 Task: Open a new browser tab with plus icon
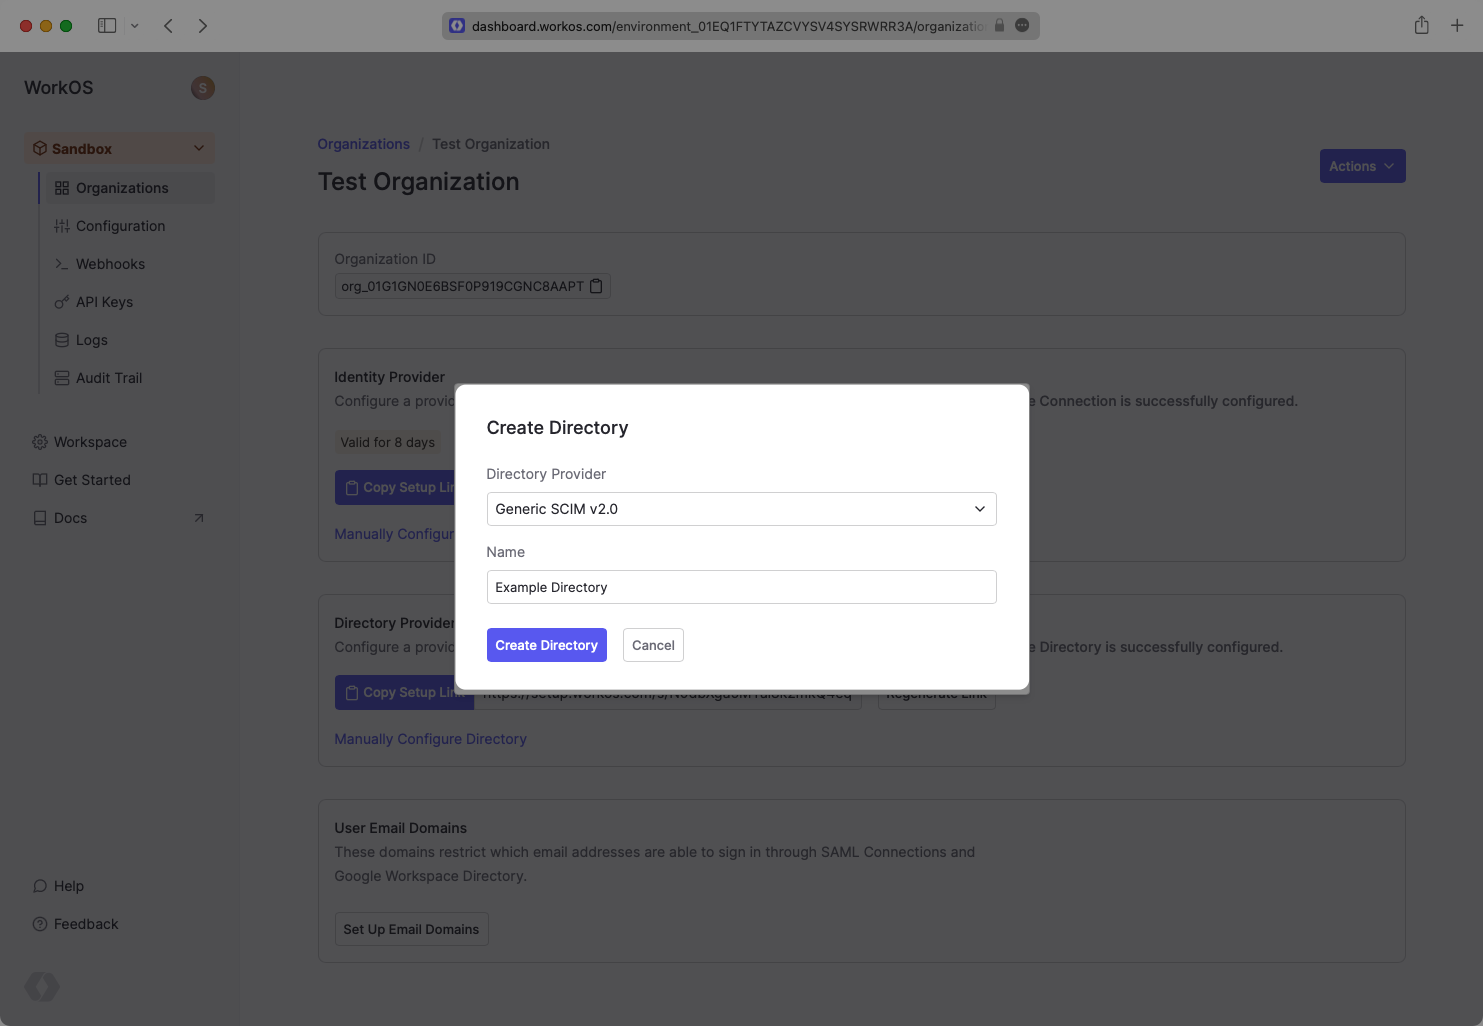coord(1457,26)
